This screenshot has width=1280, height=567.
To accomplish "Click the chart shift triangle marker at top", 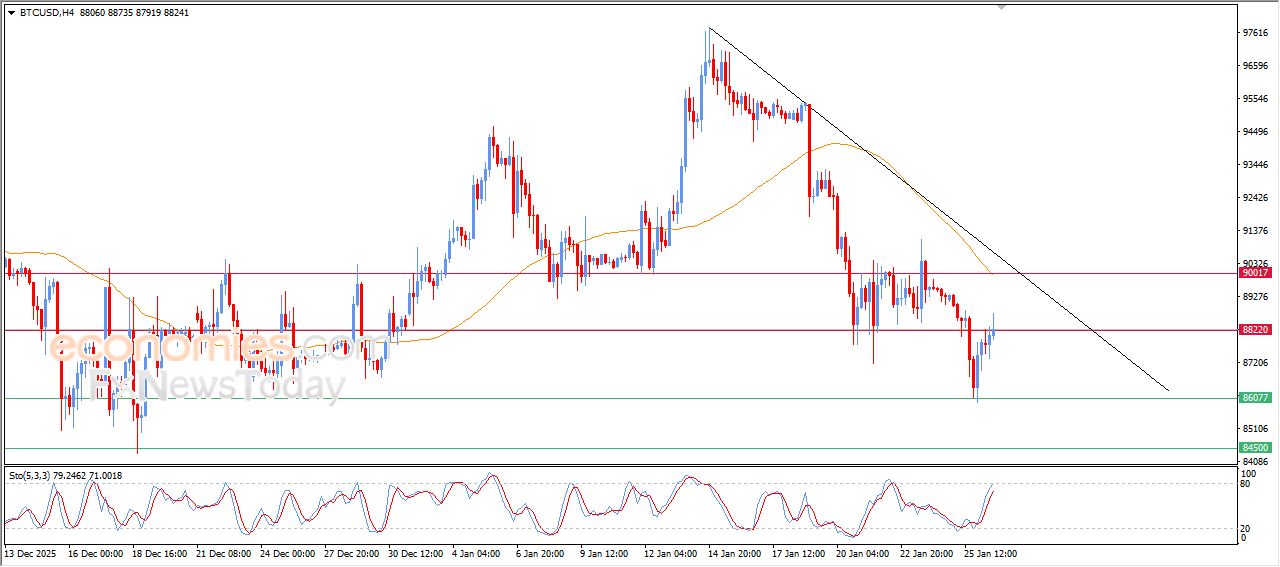I will click(x=1001, y=7).
